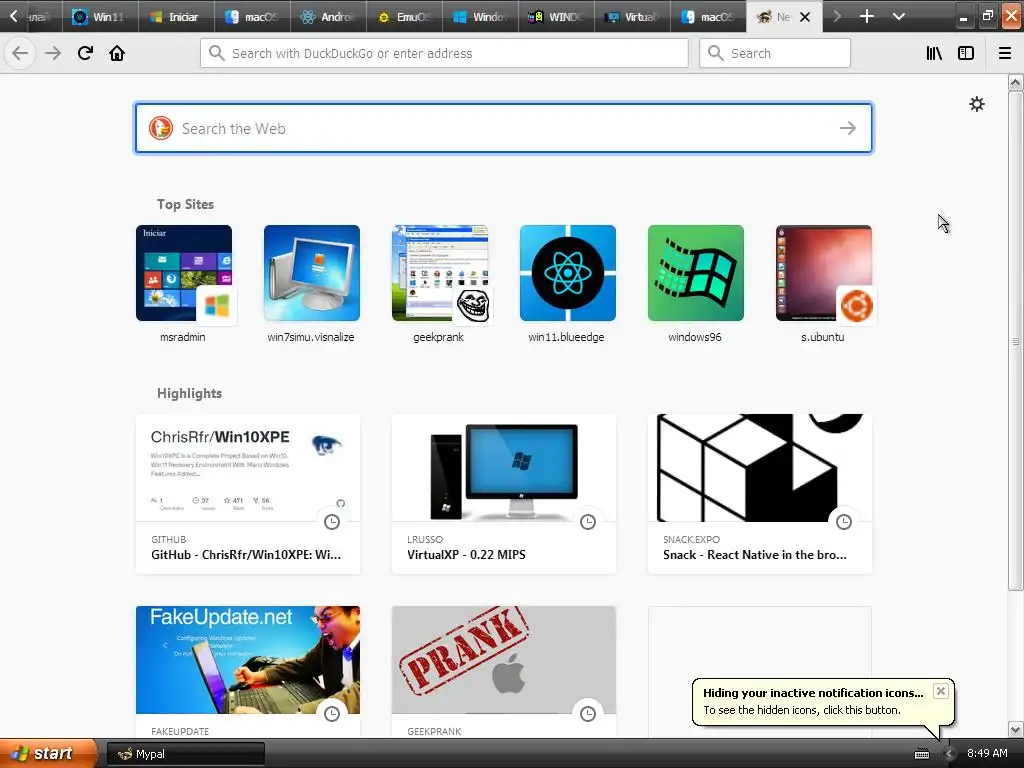The width and height of the screenshot is (1024, 768).
Task: Click the taskbar clock 8:49 AM
Action: point(987,753)
